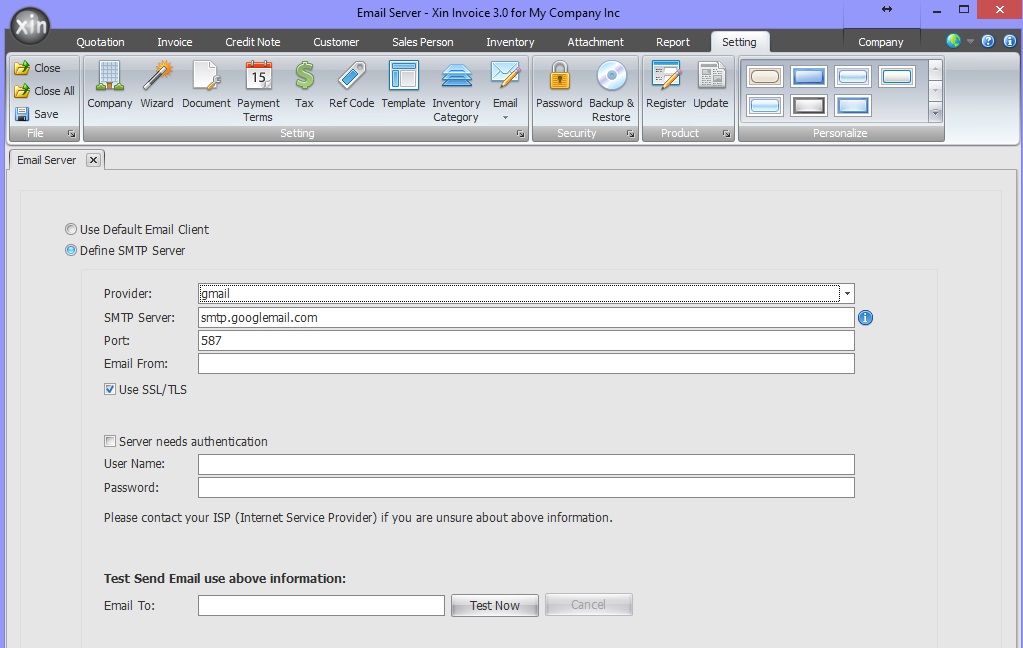
Task: Pick the gray silver theme swatch
Action: [808, 105]
